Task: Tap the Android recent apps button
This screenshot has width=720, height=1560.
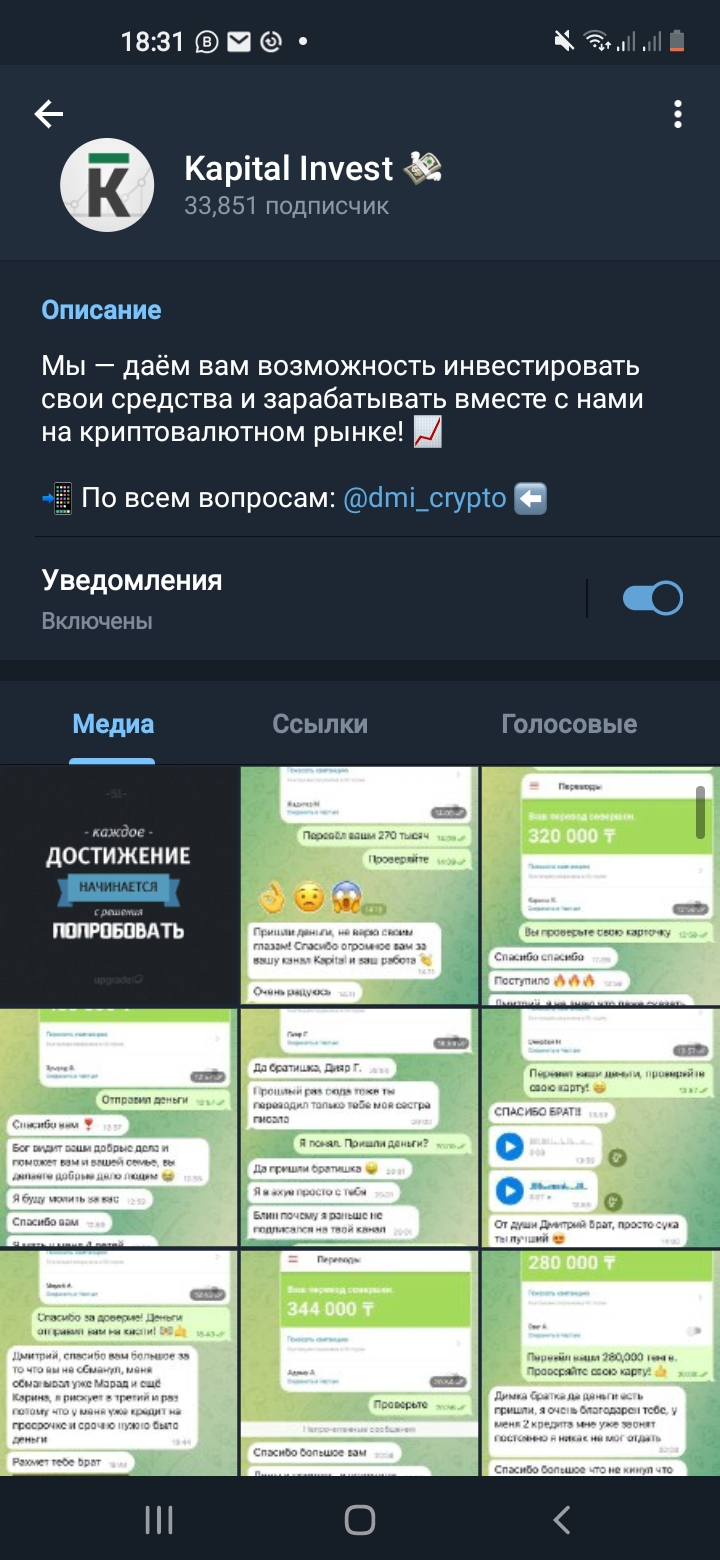Action: (x=159, y=1520)
